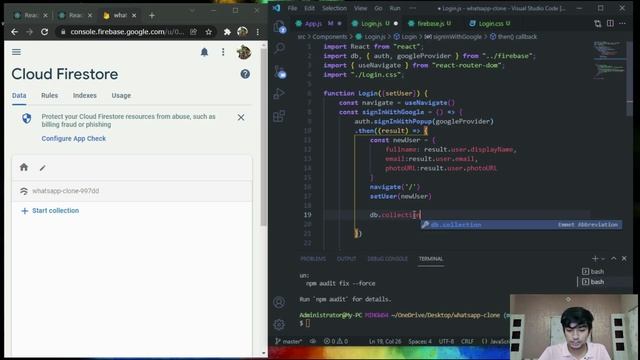This screenshot has width=640, height=360.
Task: Open VS Code Run and Debug view
Action: point(279,93)
